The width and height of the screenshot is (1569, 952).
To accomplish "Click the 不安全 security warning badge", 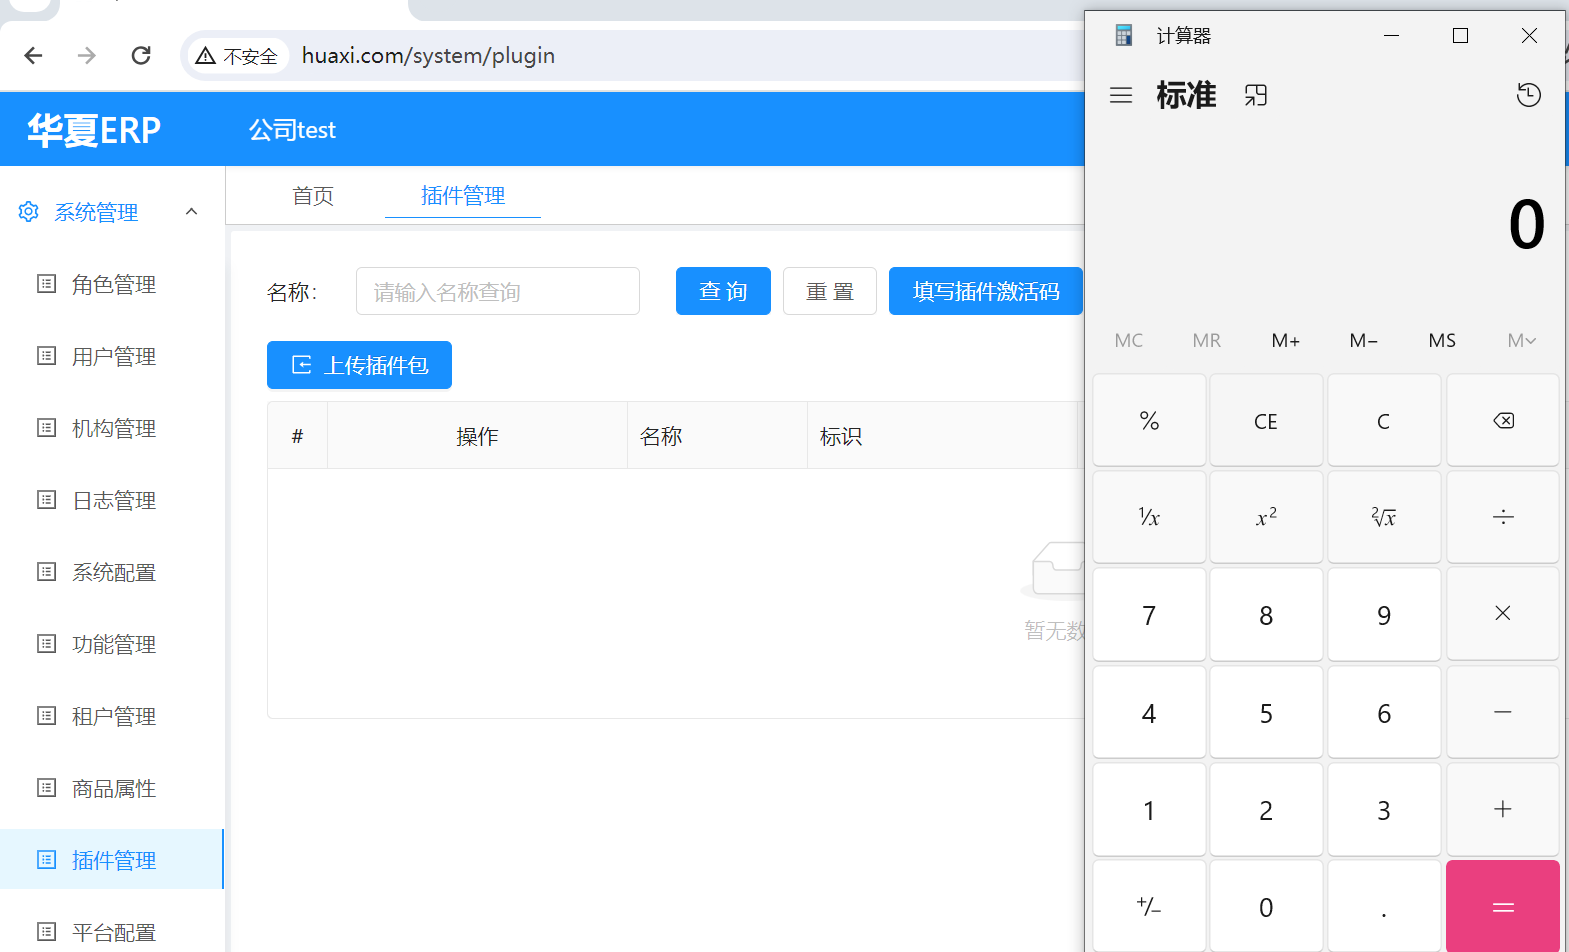I will (x=237, y=56).
